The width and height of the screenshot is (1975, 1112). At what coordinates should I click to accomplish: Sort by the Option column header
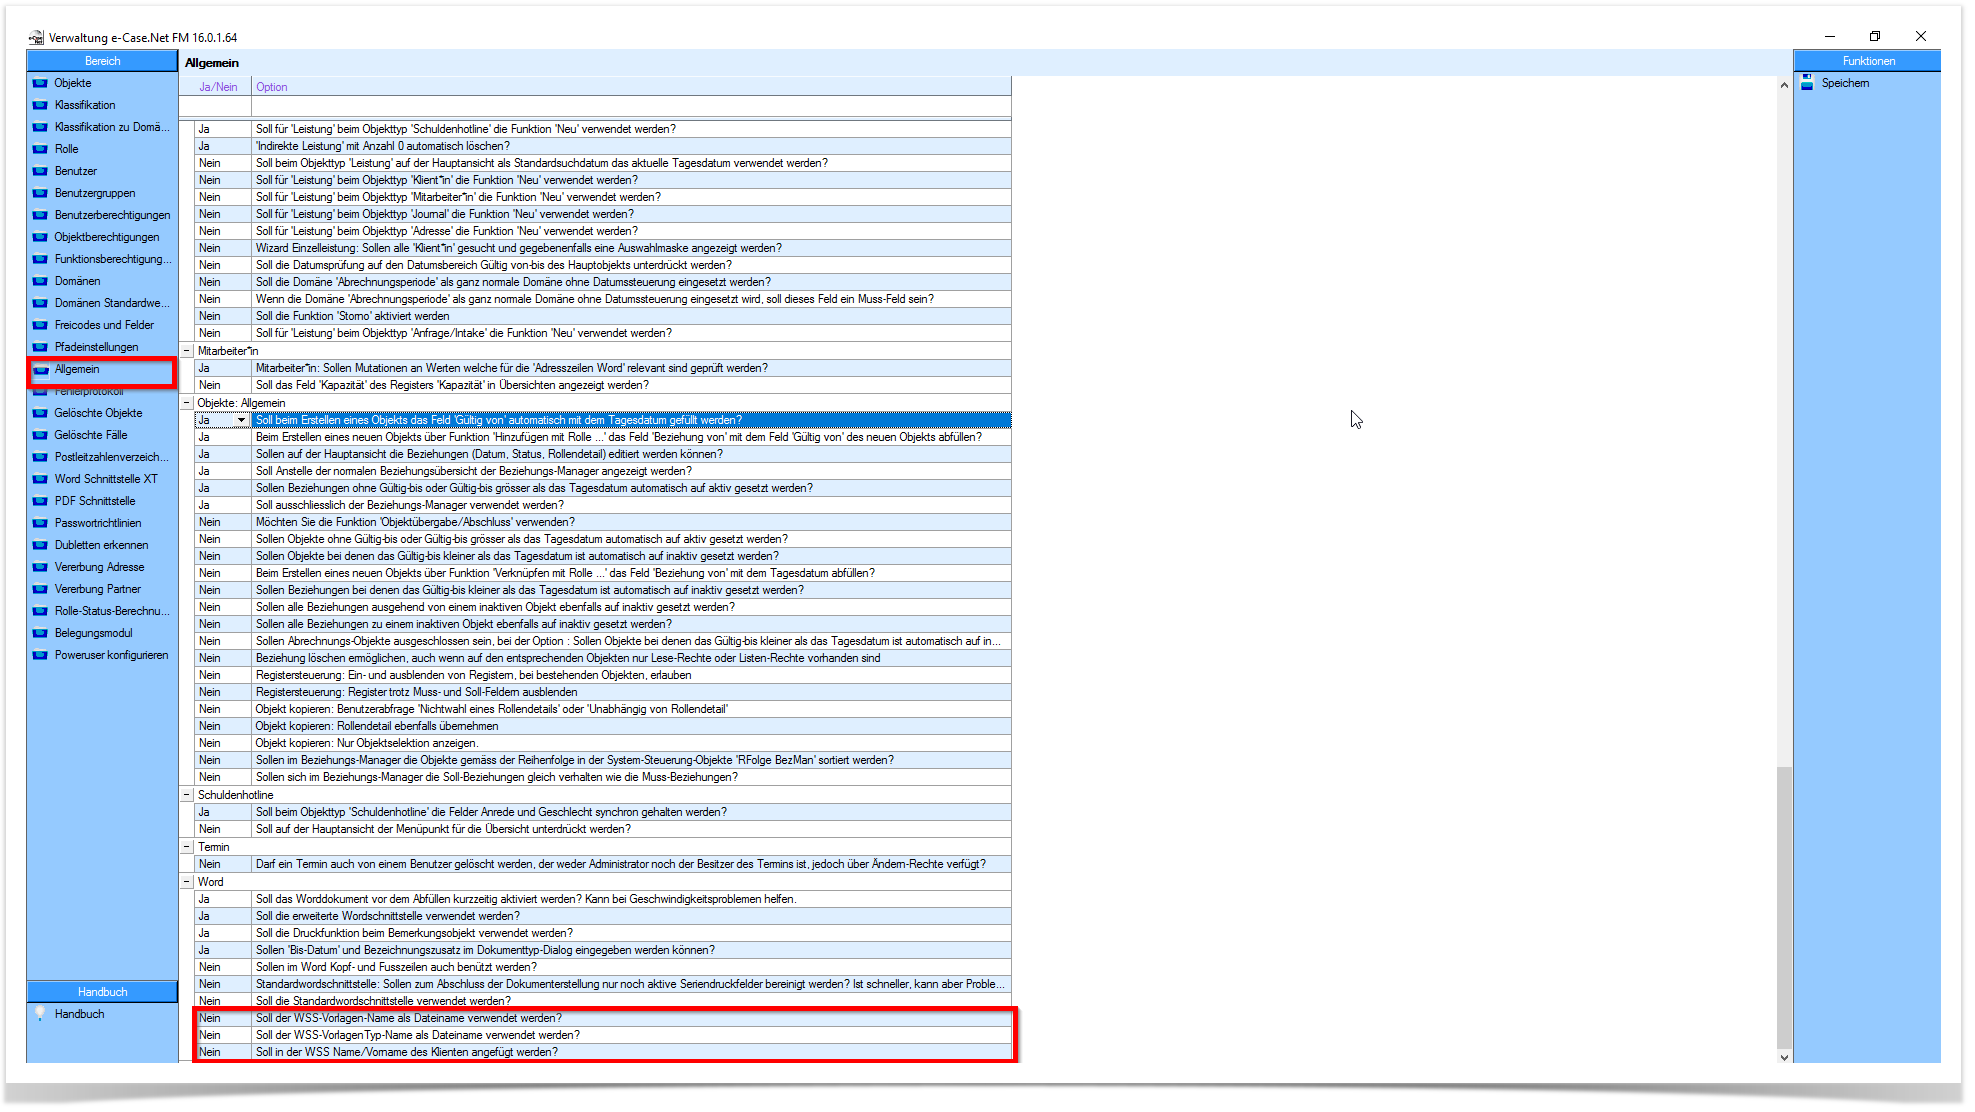click(x=631, y=87)
